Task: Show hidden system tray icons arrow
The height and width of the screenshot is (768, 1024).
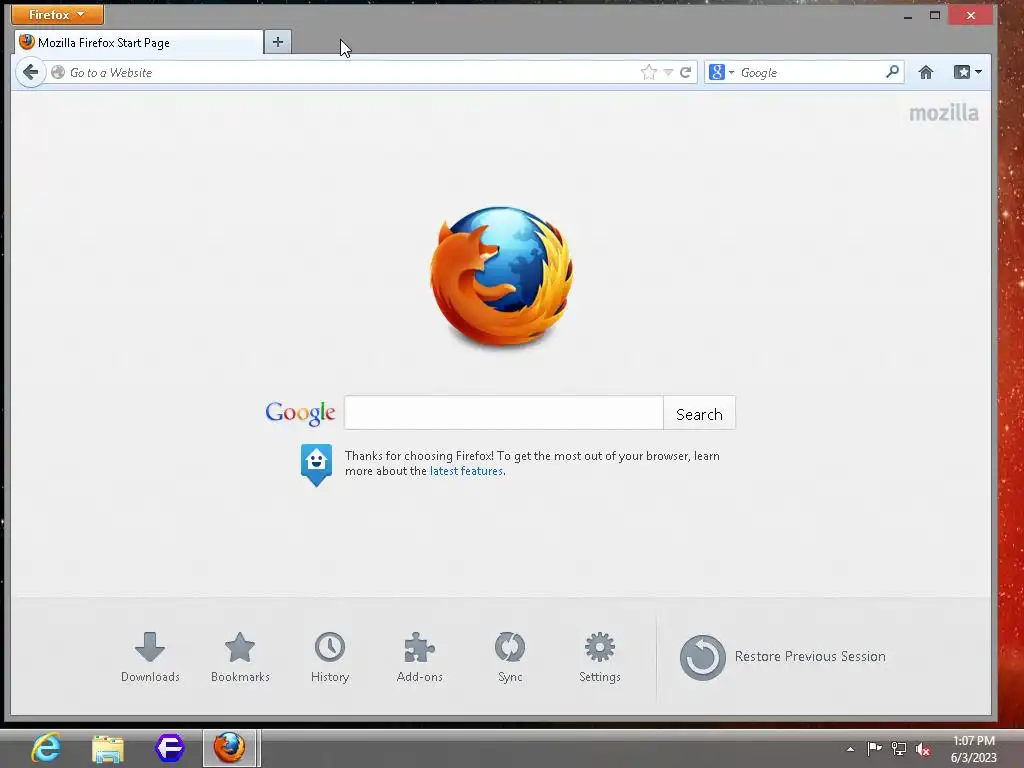Action: tap(850, 749)
